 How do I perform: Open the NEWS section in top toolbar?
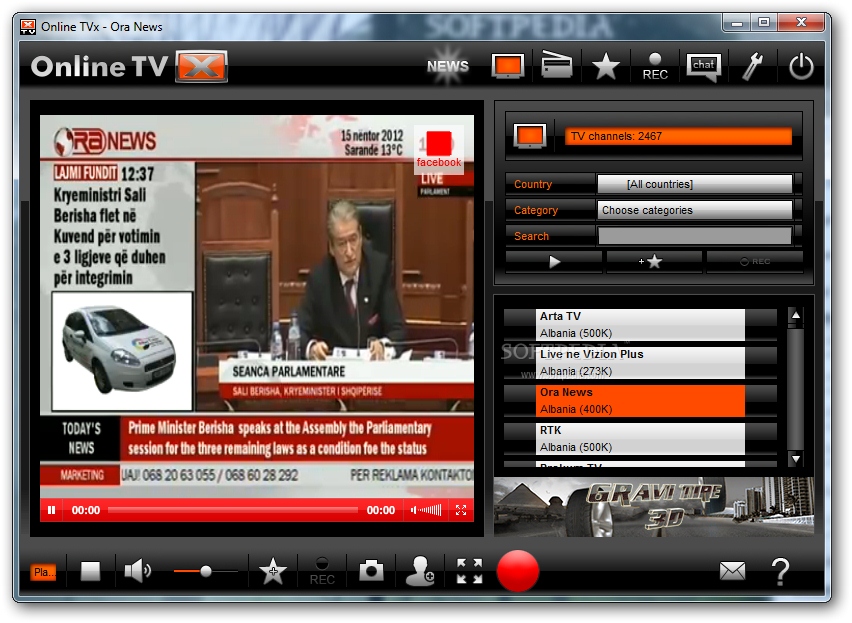click(x=448, y=66)
